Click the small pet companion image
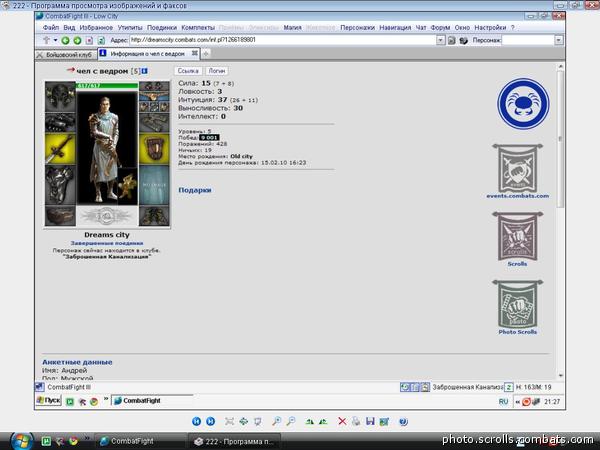This screenshot has height=450, width=600. pos(127,187)
